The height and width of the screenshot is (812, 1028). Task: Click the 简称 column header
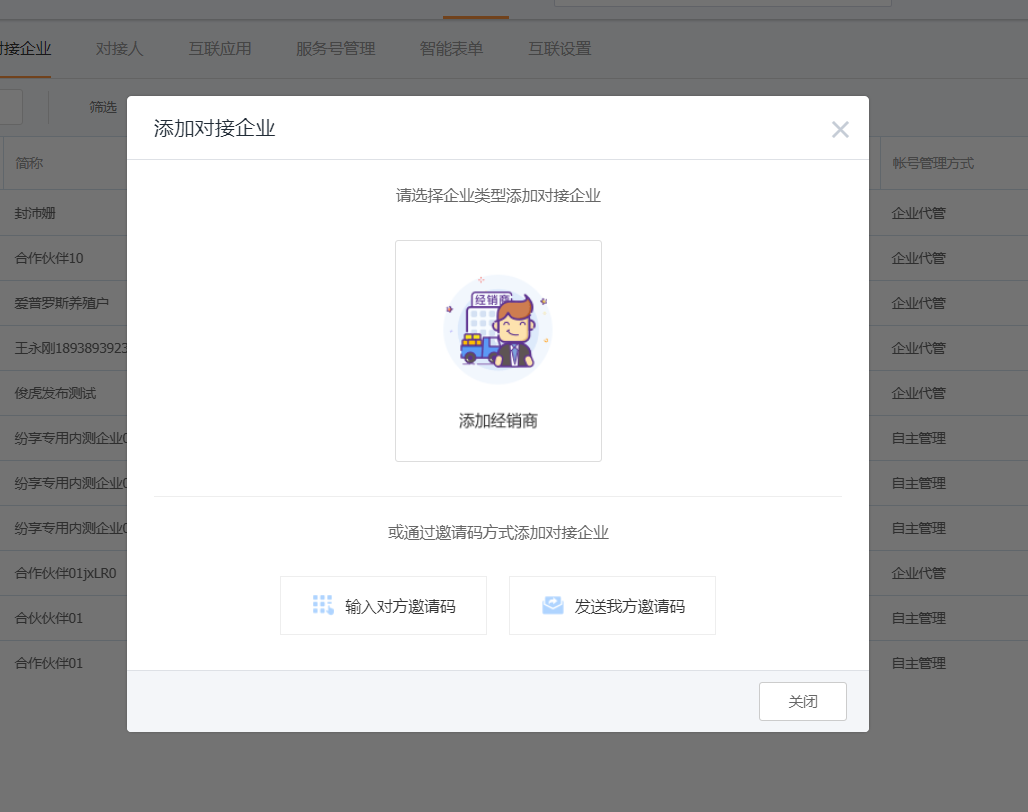[29, 163]
